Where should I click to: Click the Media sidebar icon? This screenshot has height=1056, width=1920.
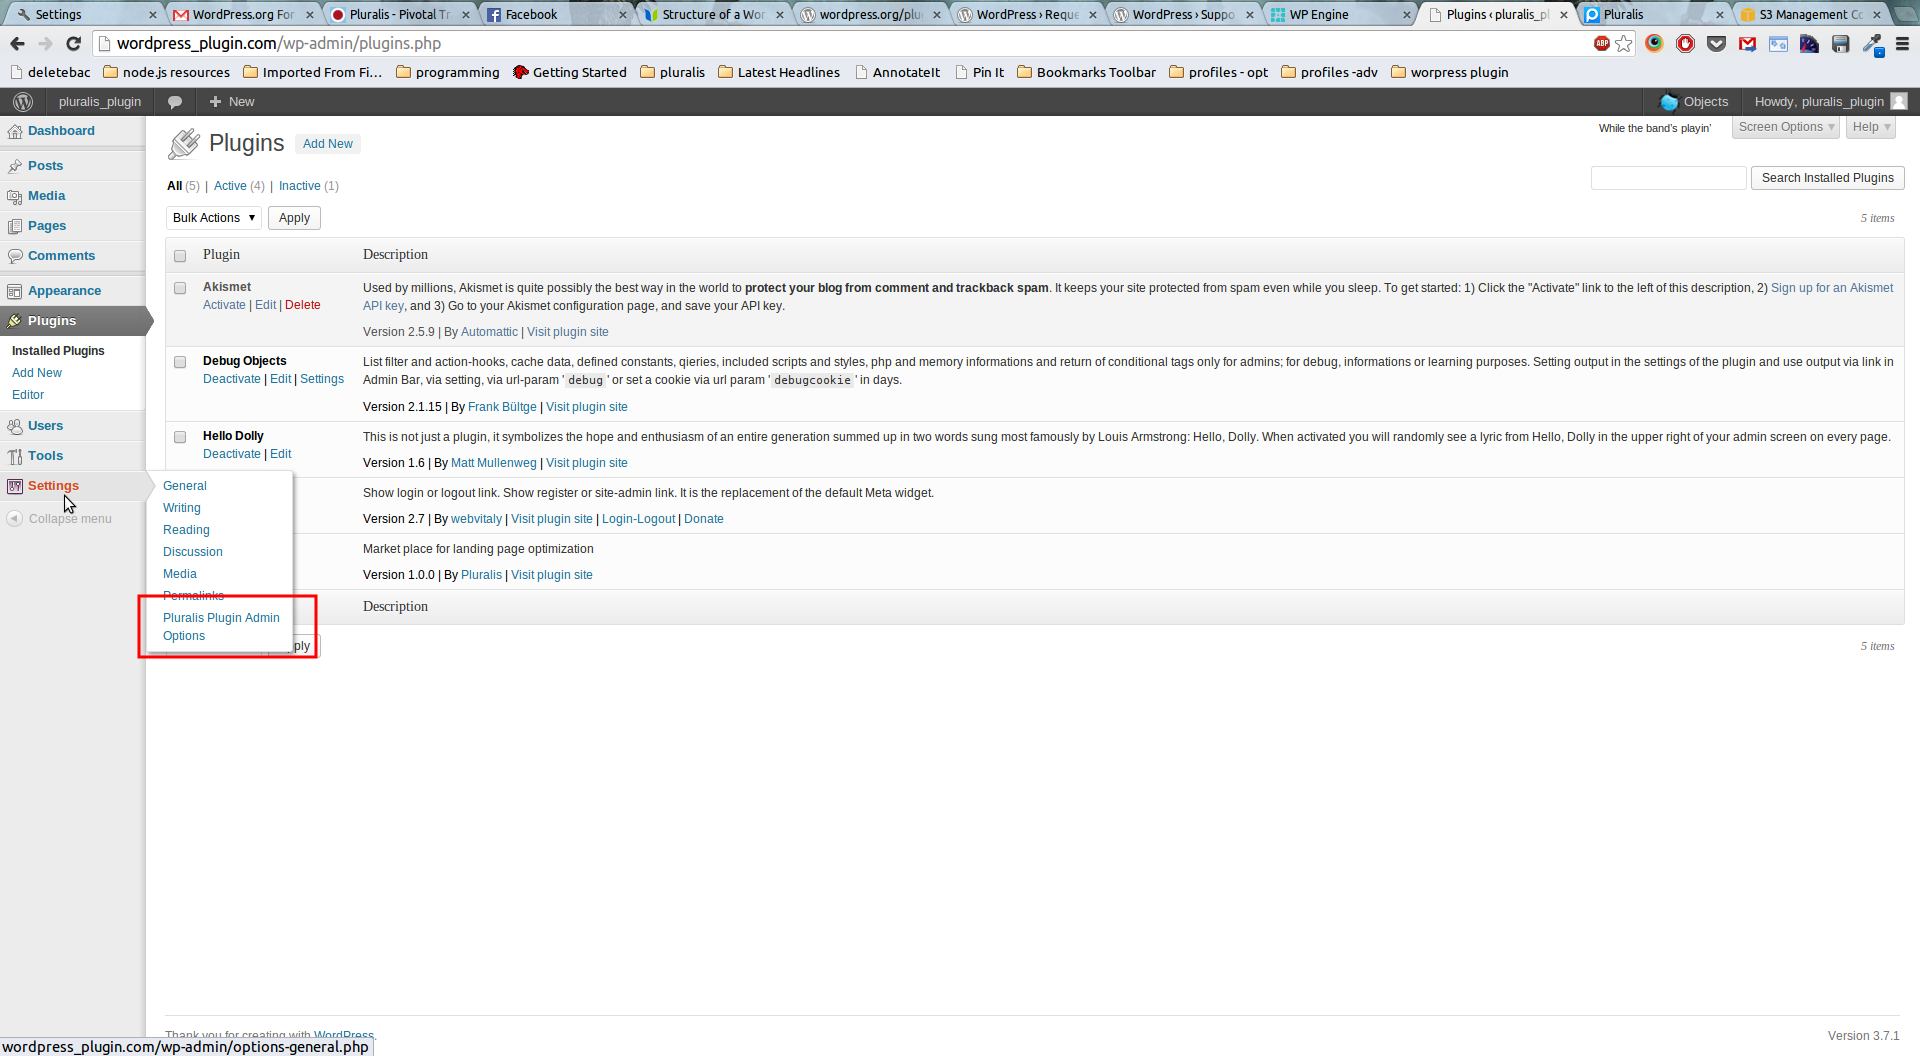pyautogui.click(x=15, y=196)
